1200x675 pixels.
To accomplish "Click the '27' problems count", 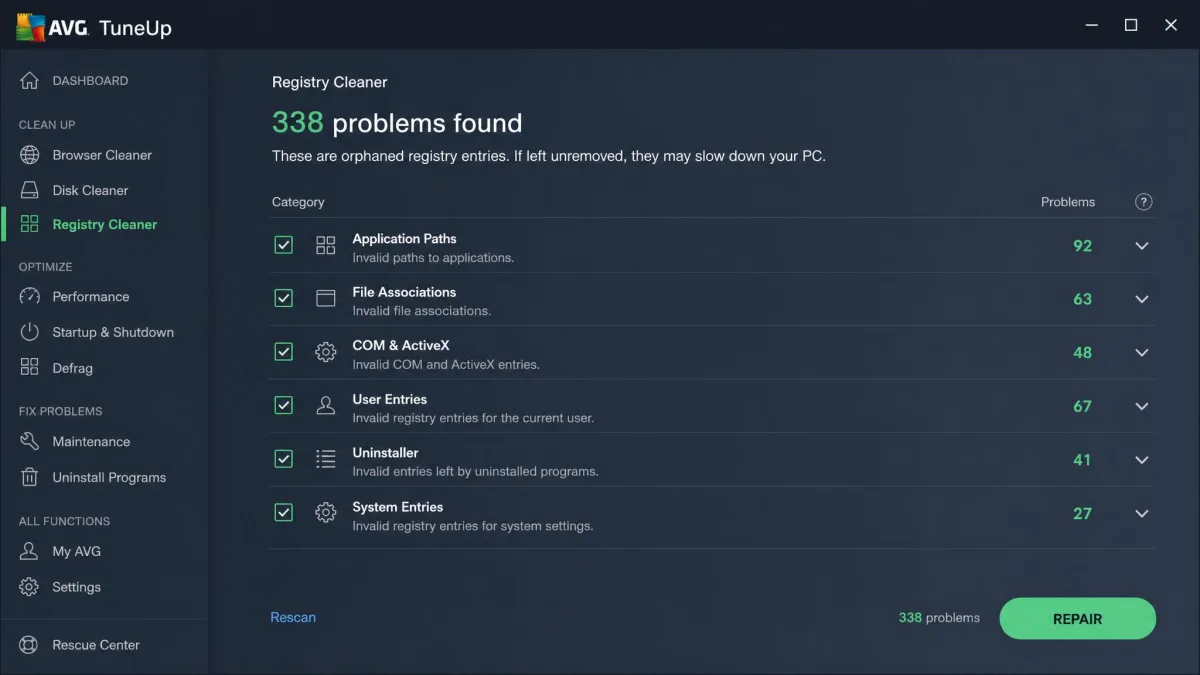I will pos(1082,513).
